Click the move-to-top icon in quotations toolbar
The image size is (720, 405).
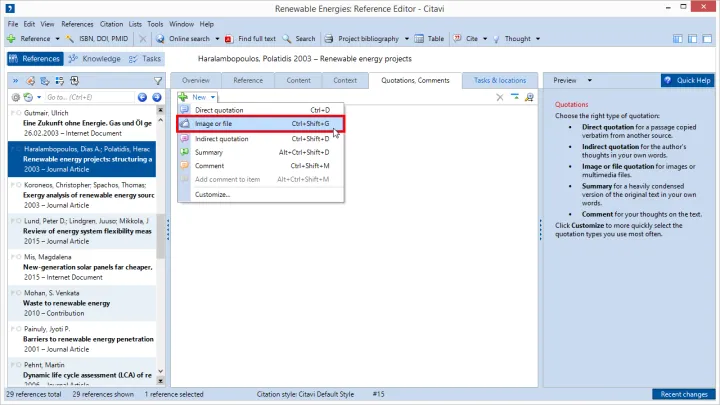tap(515, 97)
